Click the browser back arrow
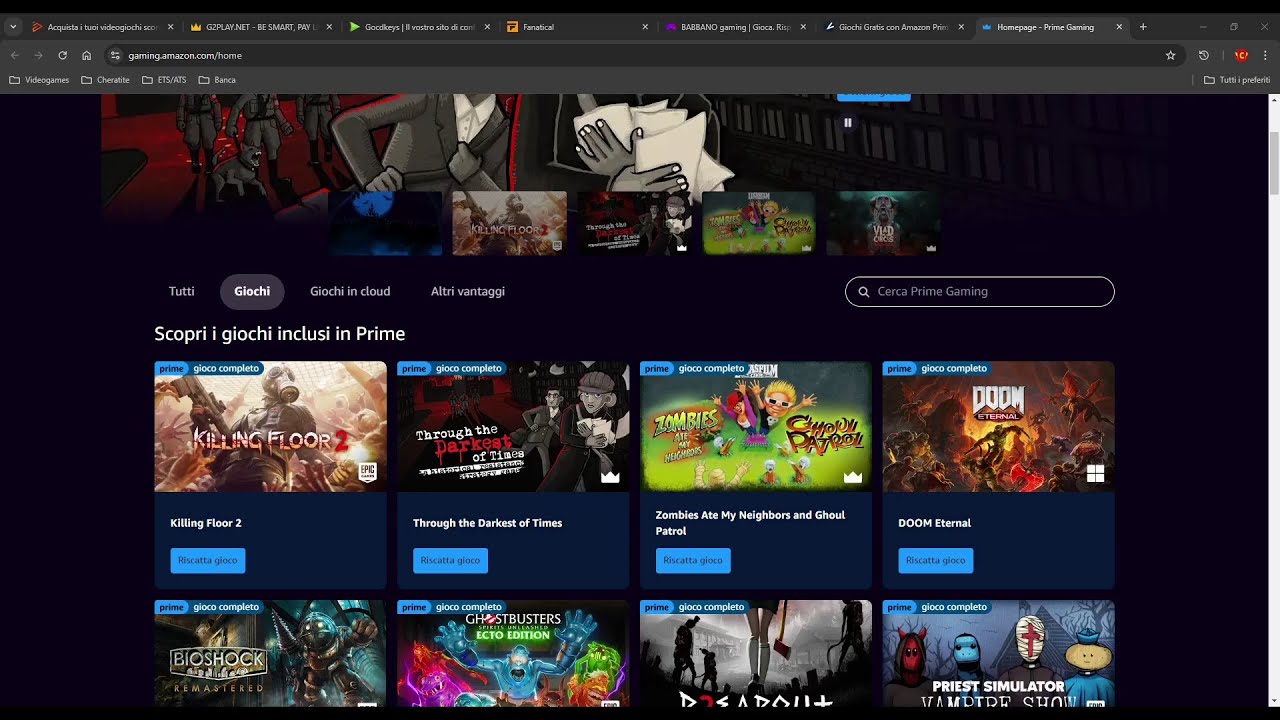The image size is (1280, 720). pyautogui.click(x=14, y=55)
